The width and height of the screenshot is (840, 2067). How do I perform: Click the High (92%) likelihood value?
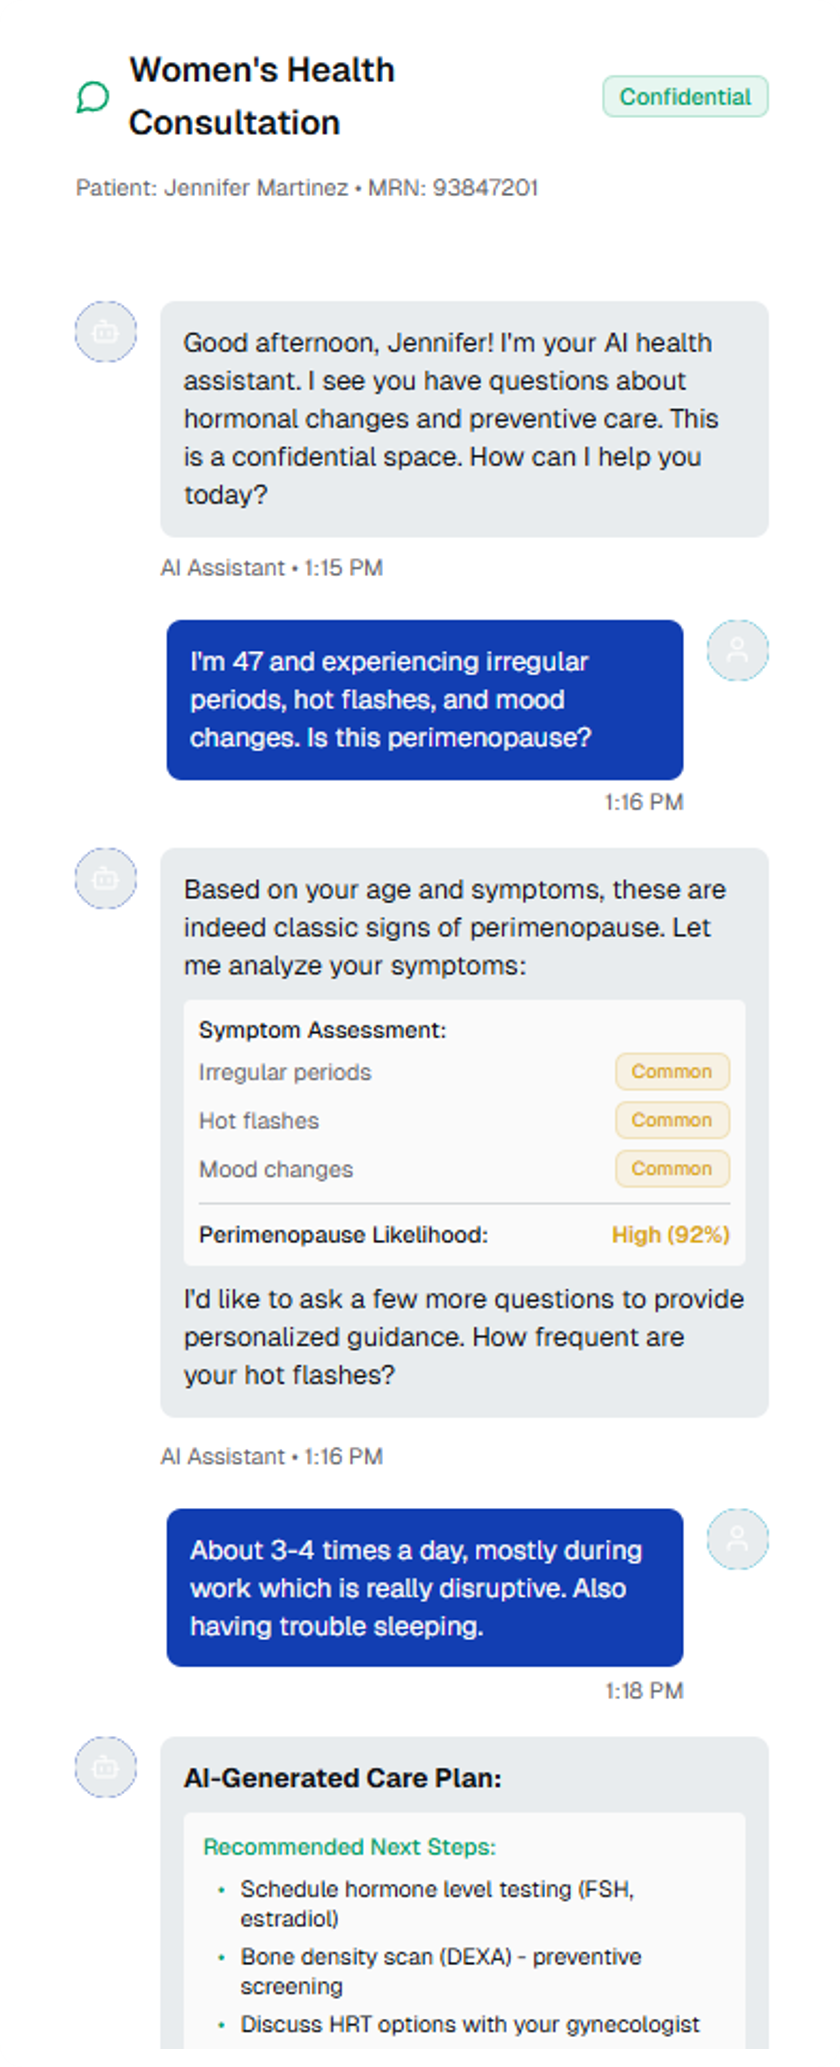(670, 1235)
